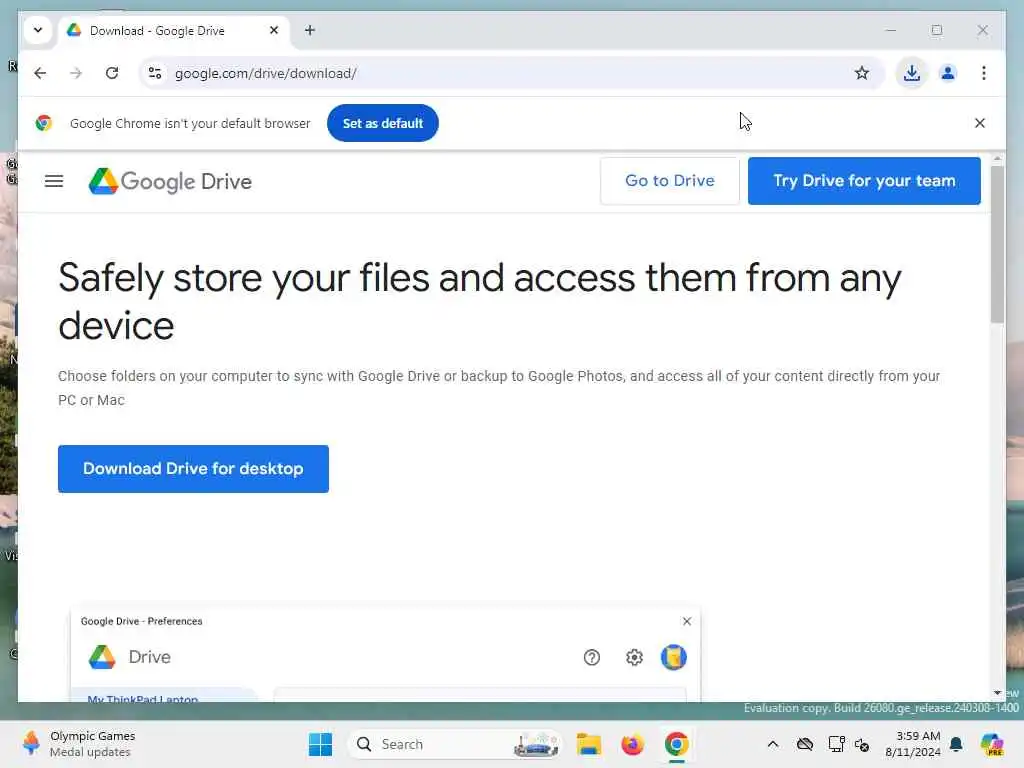Click Try Drive for your team
The height and width of the screenshot is (768, 1024).
[x=864, y=181]
